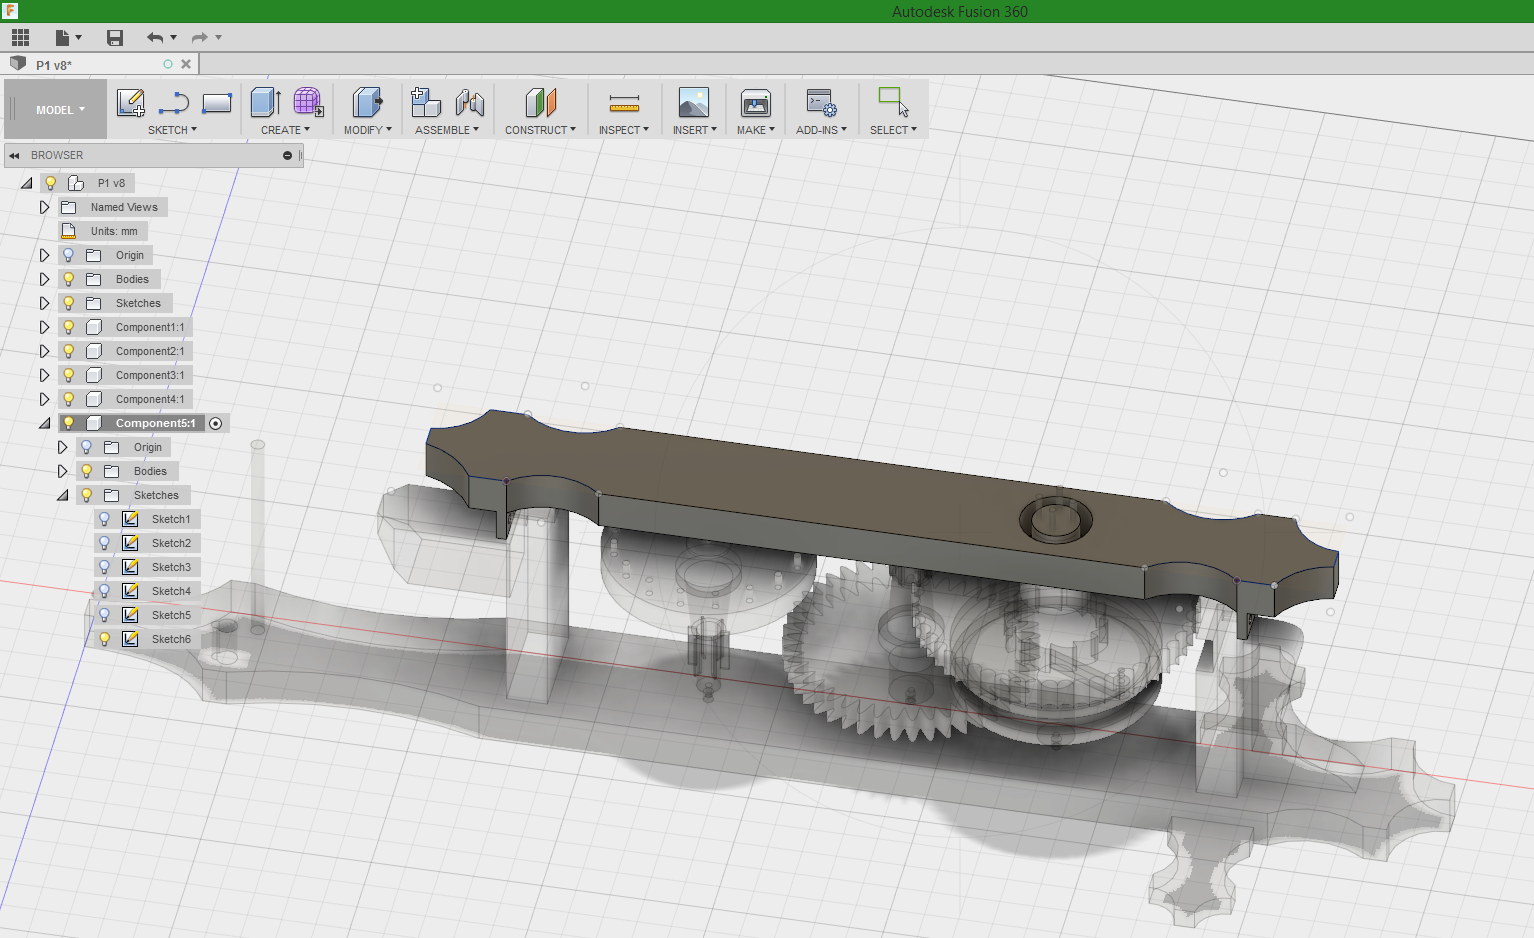Viewport: 1534px width, 938px height.
Task: Select the New Component assemble icon
Action: [426, 102]
